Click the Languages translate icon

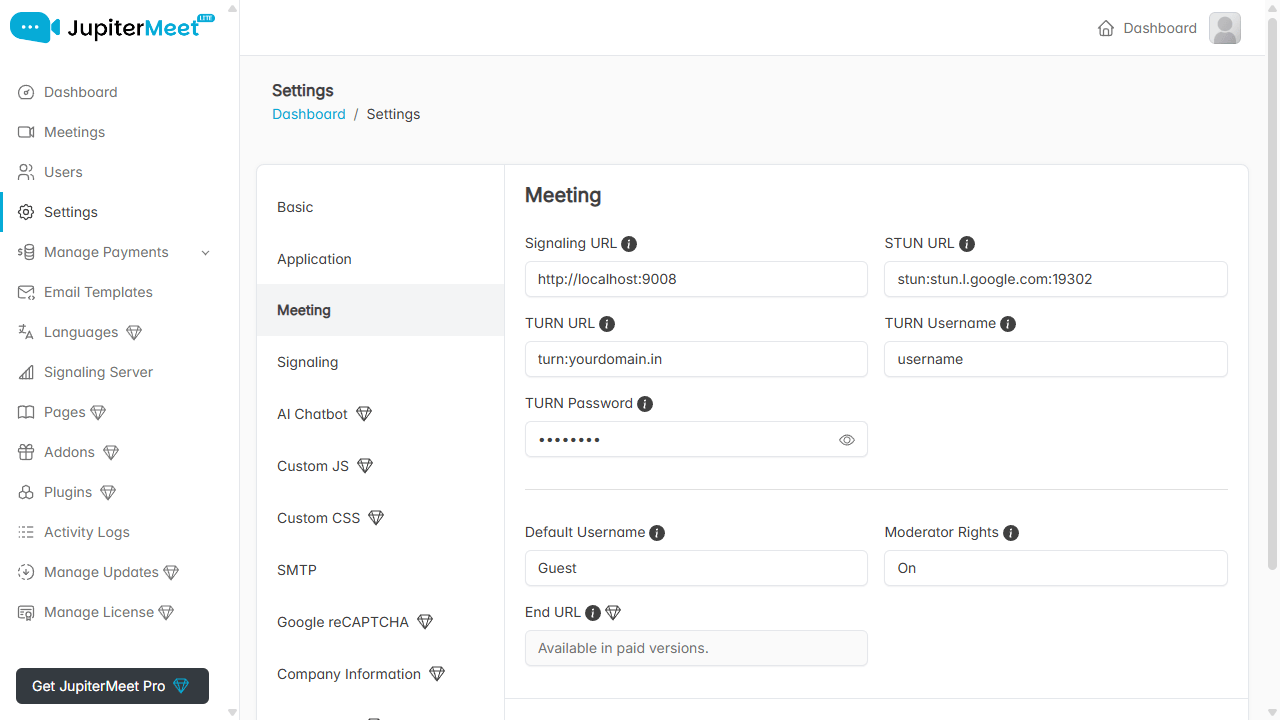26,332
